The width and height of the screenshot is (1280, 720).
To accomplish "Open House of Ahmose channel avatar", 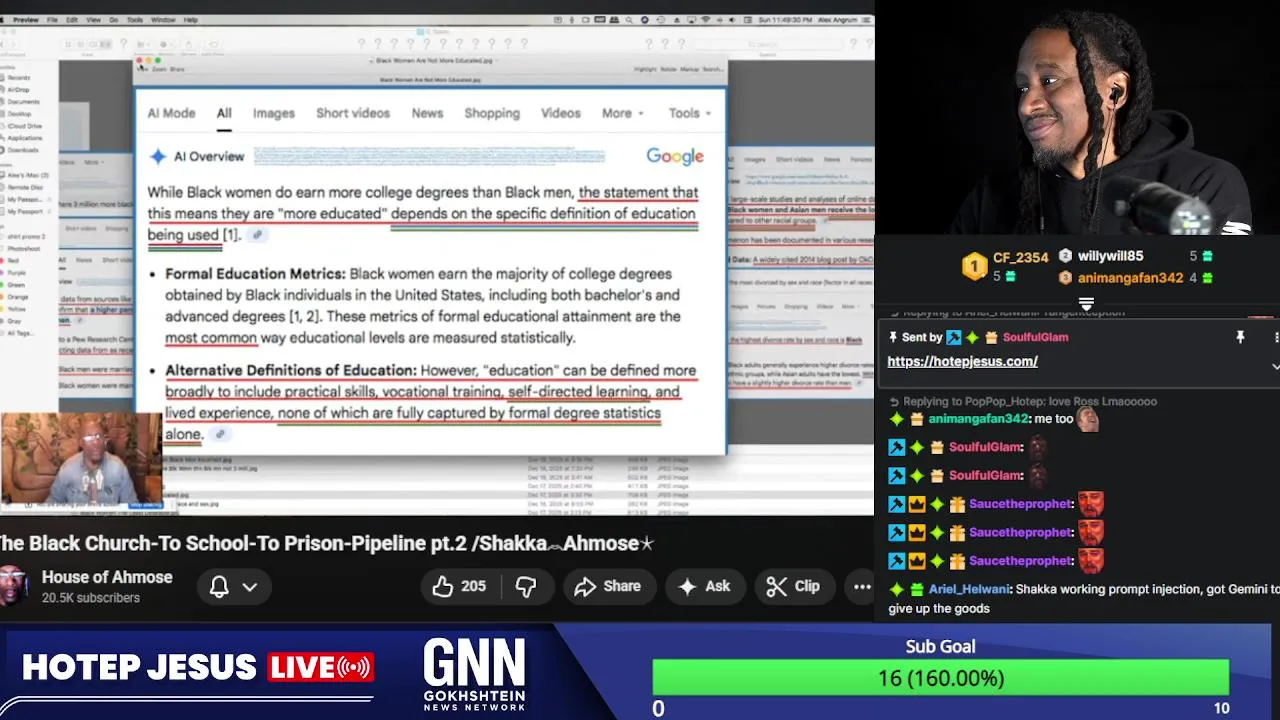I will pos(12,586).
